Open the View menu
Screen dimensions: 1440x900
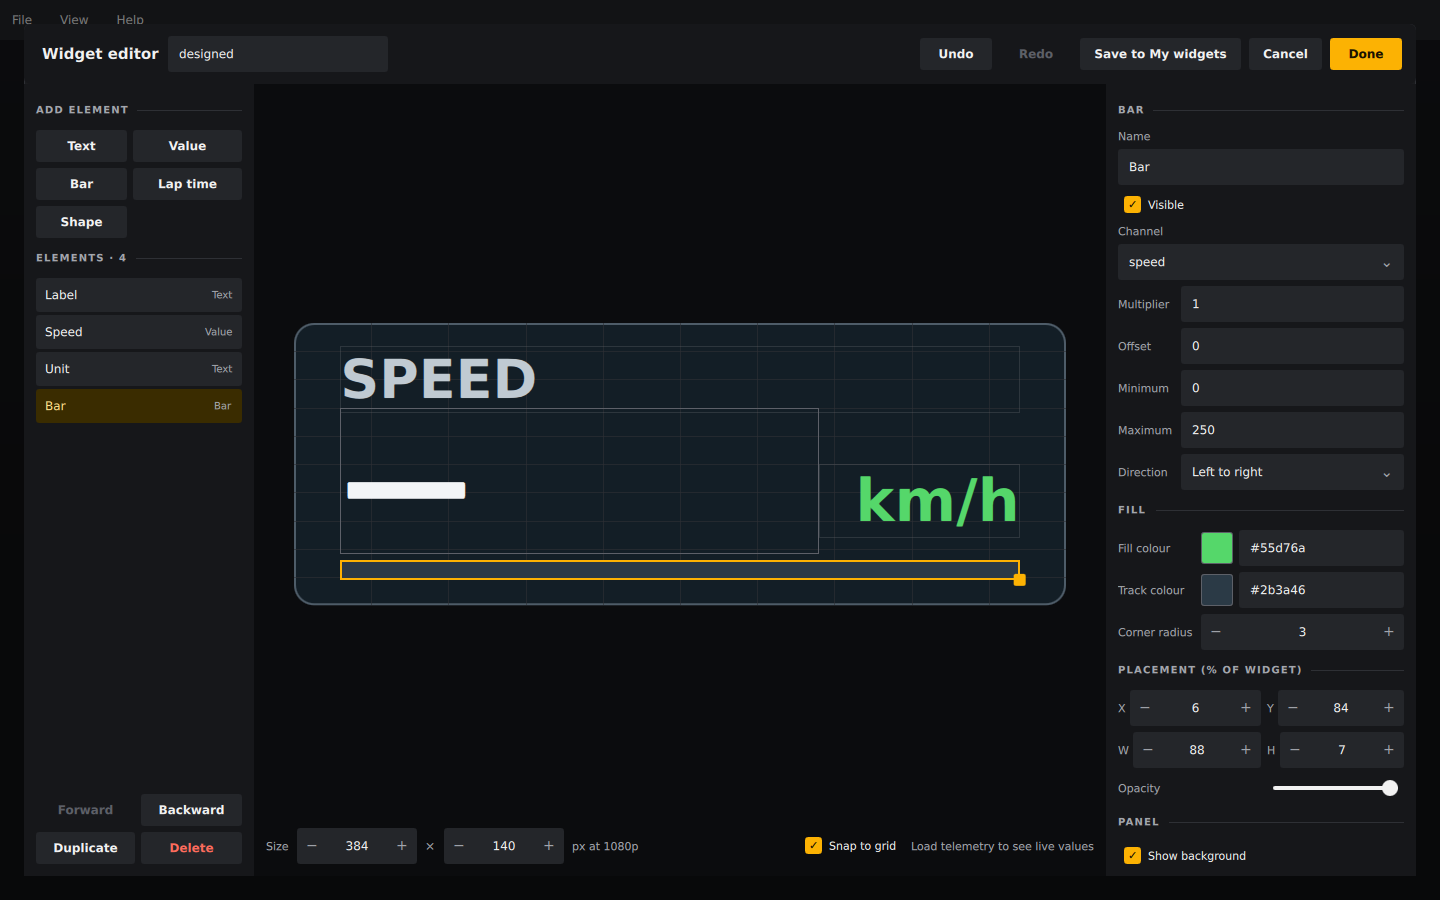pos(74,20)
